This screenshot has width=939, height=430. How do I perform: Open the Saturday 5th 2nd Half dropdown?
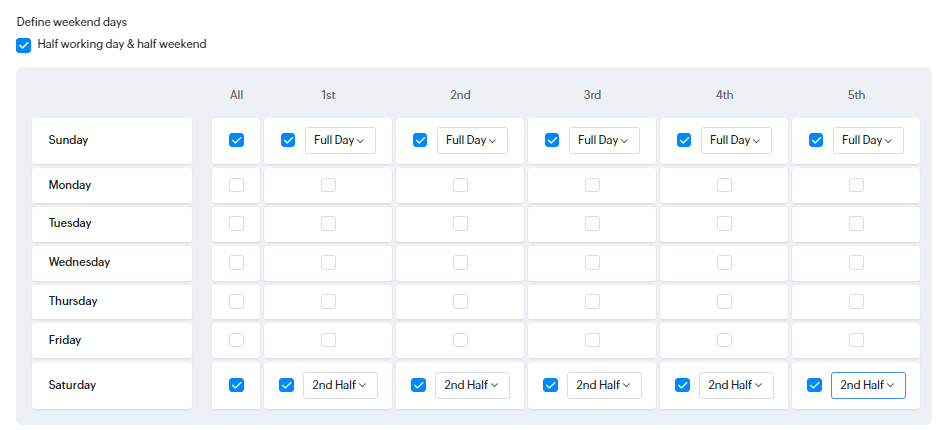[868, 385]
